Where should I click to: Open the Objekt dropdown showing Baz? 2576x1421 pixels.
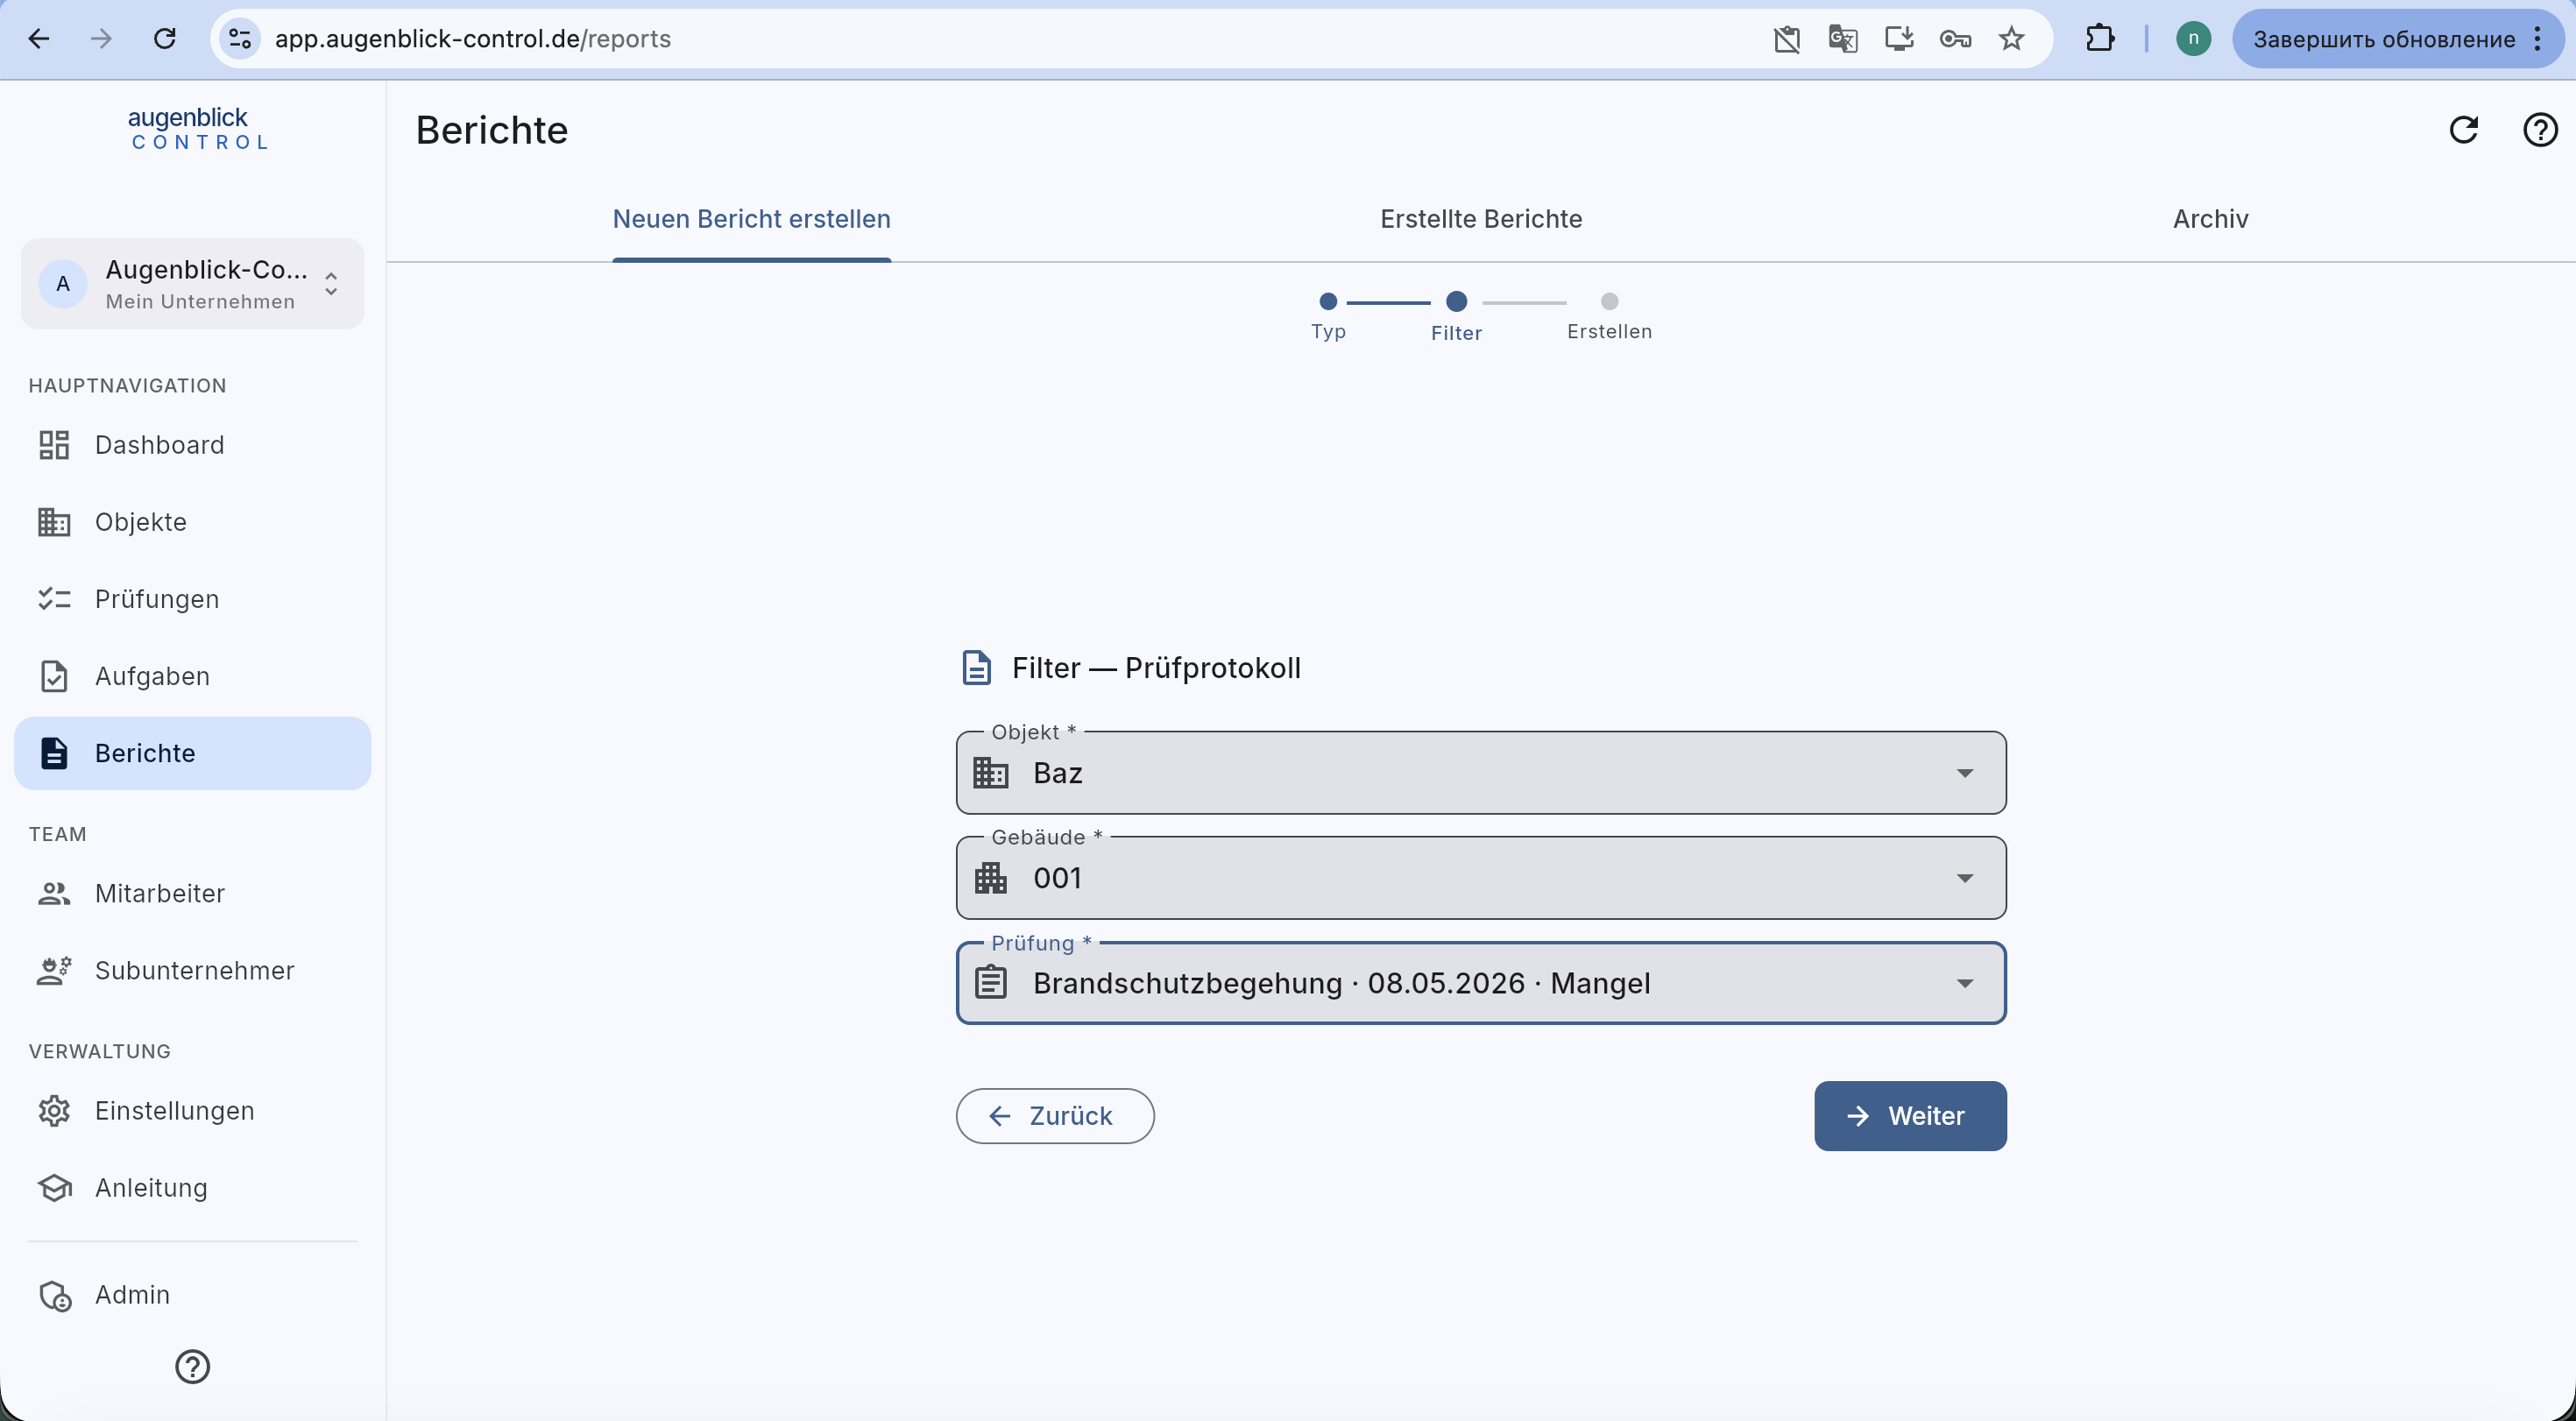[1481, 773]
